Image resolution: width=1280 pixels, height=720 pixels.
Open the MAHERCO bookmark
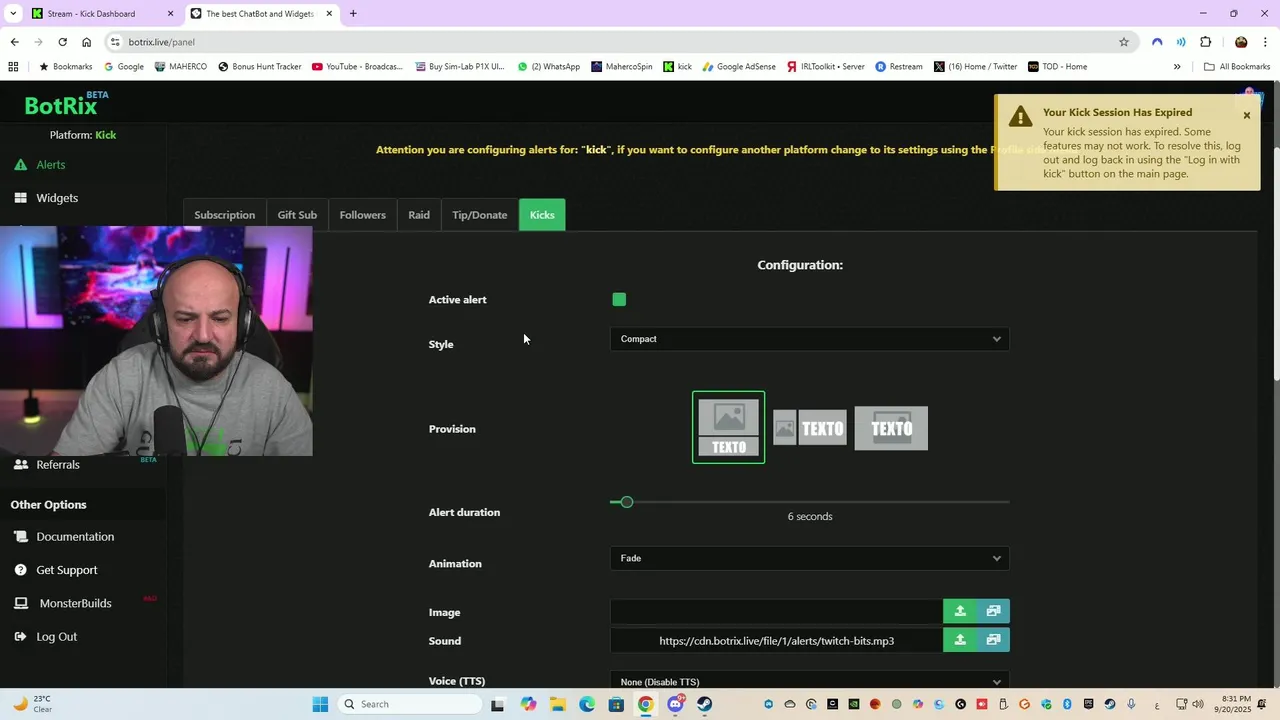(x=180, y=67)
